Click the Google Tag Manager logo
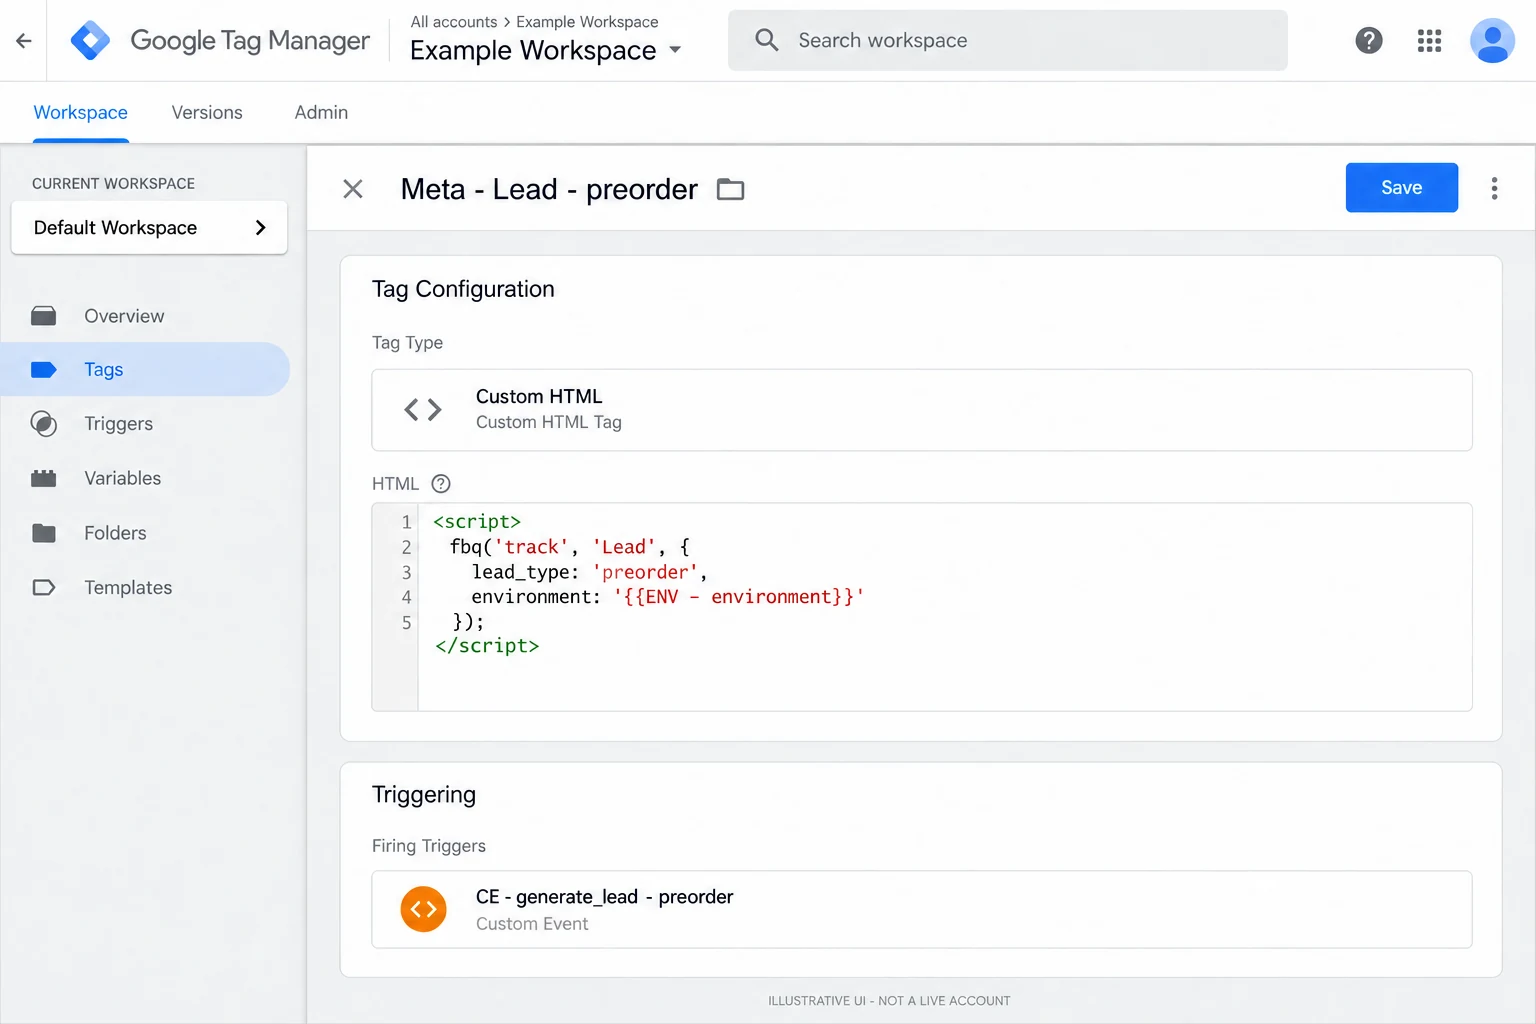This screenshot has height=1024, width=1536. (91, 41)
